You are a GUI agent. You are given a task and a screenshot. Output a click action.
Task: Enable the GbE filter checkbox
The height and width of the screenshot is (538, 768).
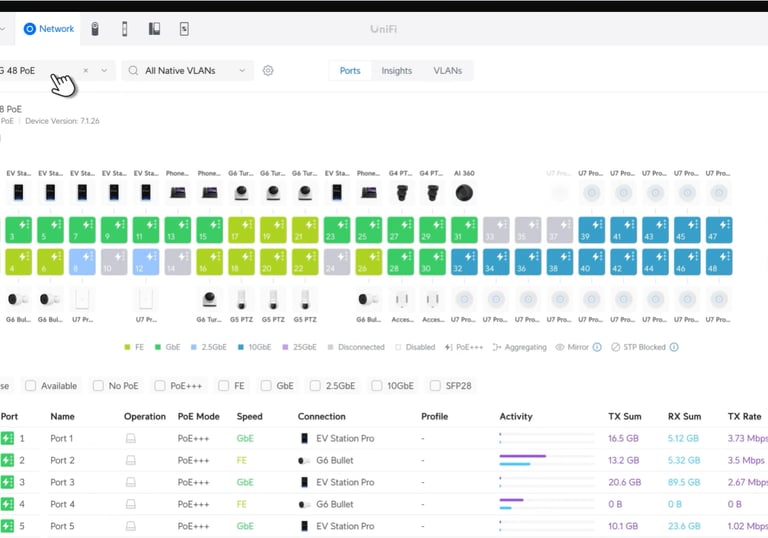click(266, 386)
